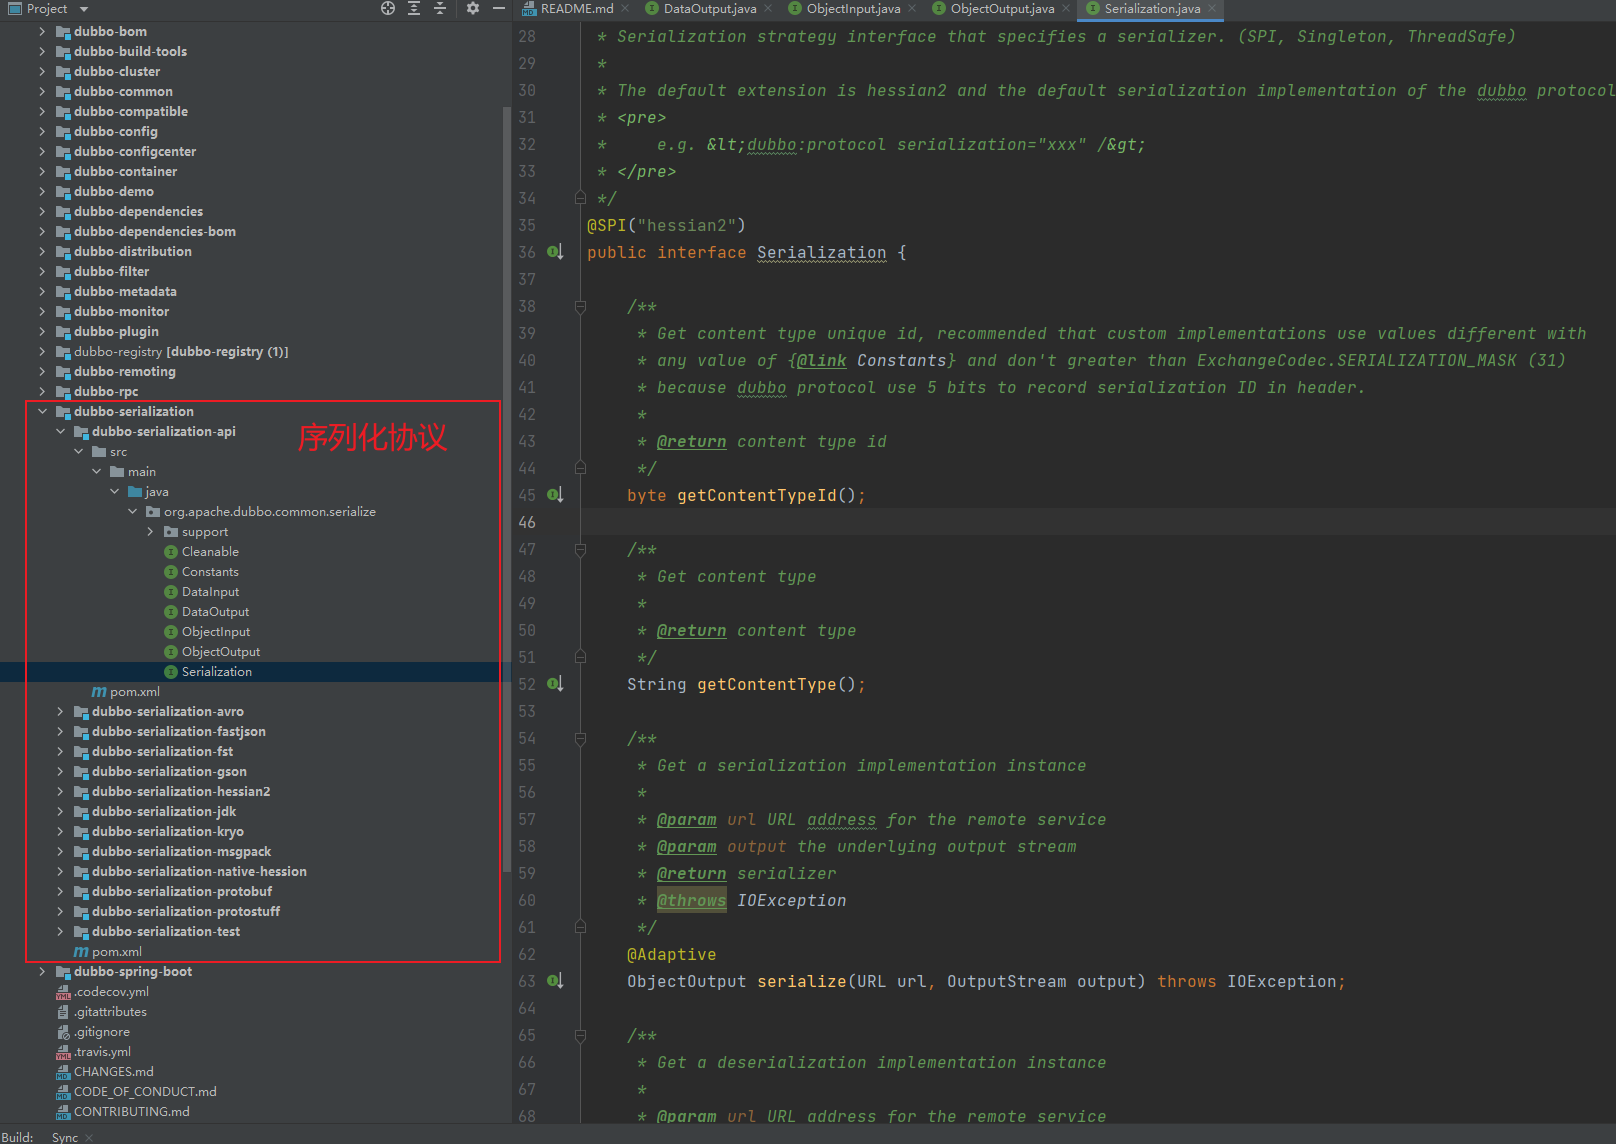This screenshot has height=1144, width=1616.
Task: Select the DataOutput interface file
Action: point(215,612)
